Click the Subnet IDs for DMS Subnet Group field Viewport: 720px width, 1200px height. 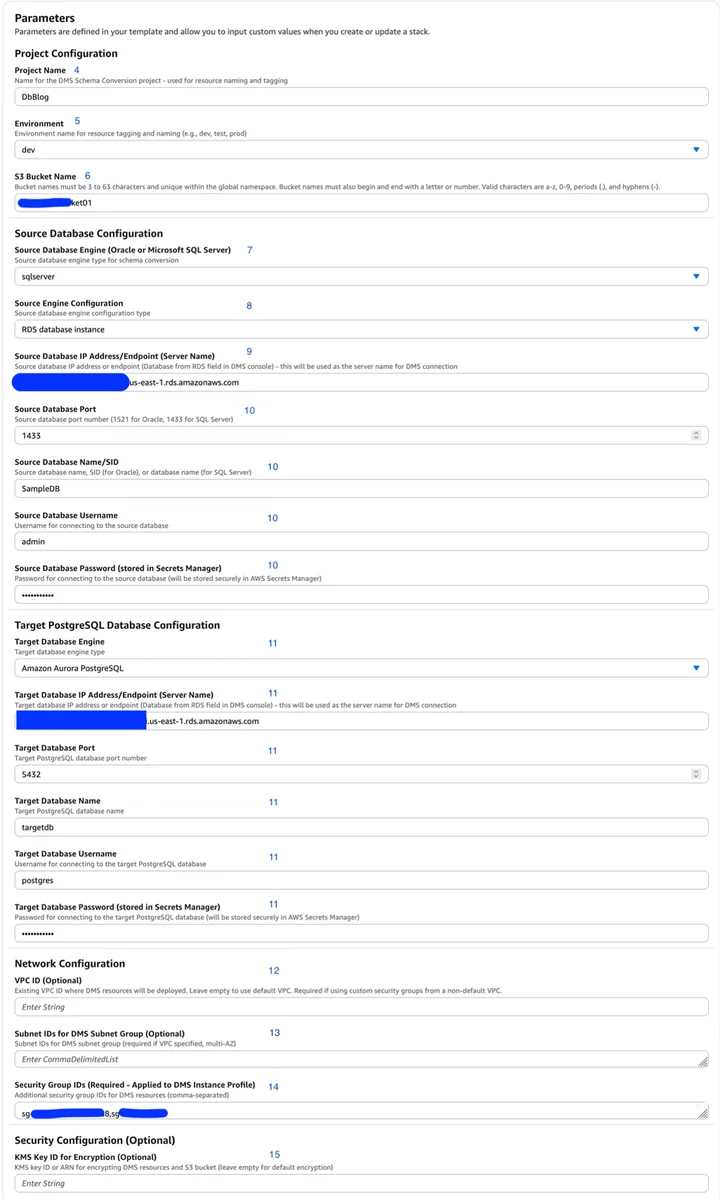click(x=362, y=1059)
